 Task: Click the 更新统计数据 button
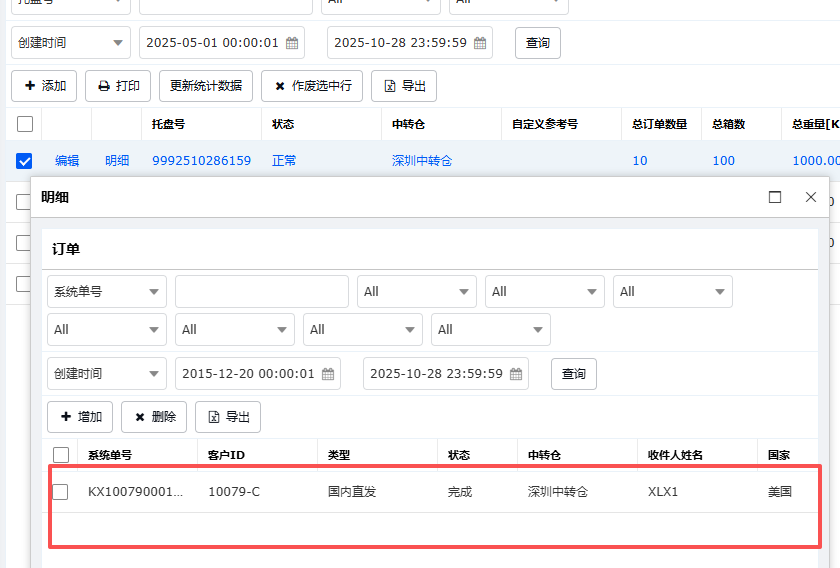[206, 86]
